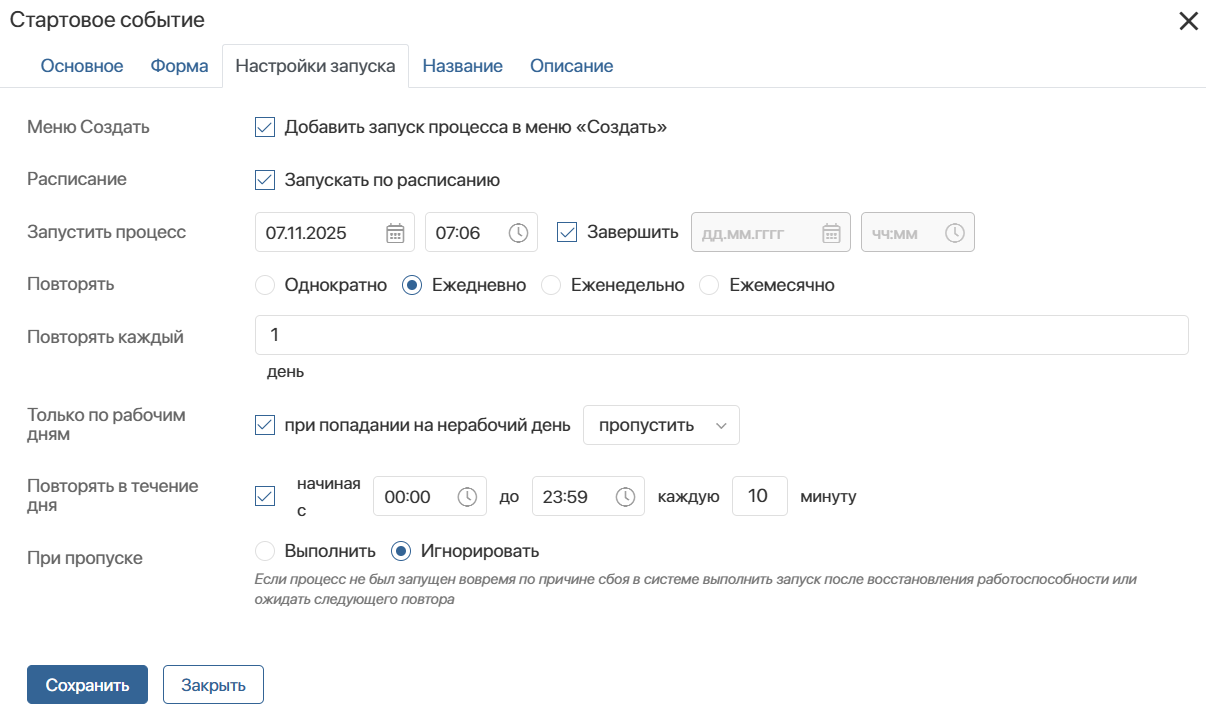Open calendar picker for start date 07.11.2025
Screen dimensions: 1206x710
(x=395, y=233)
